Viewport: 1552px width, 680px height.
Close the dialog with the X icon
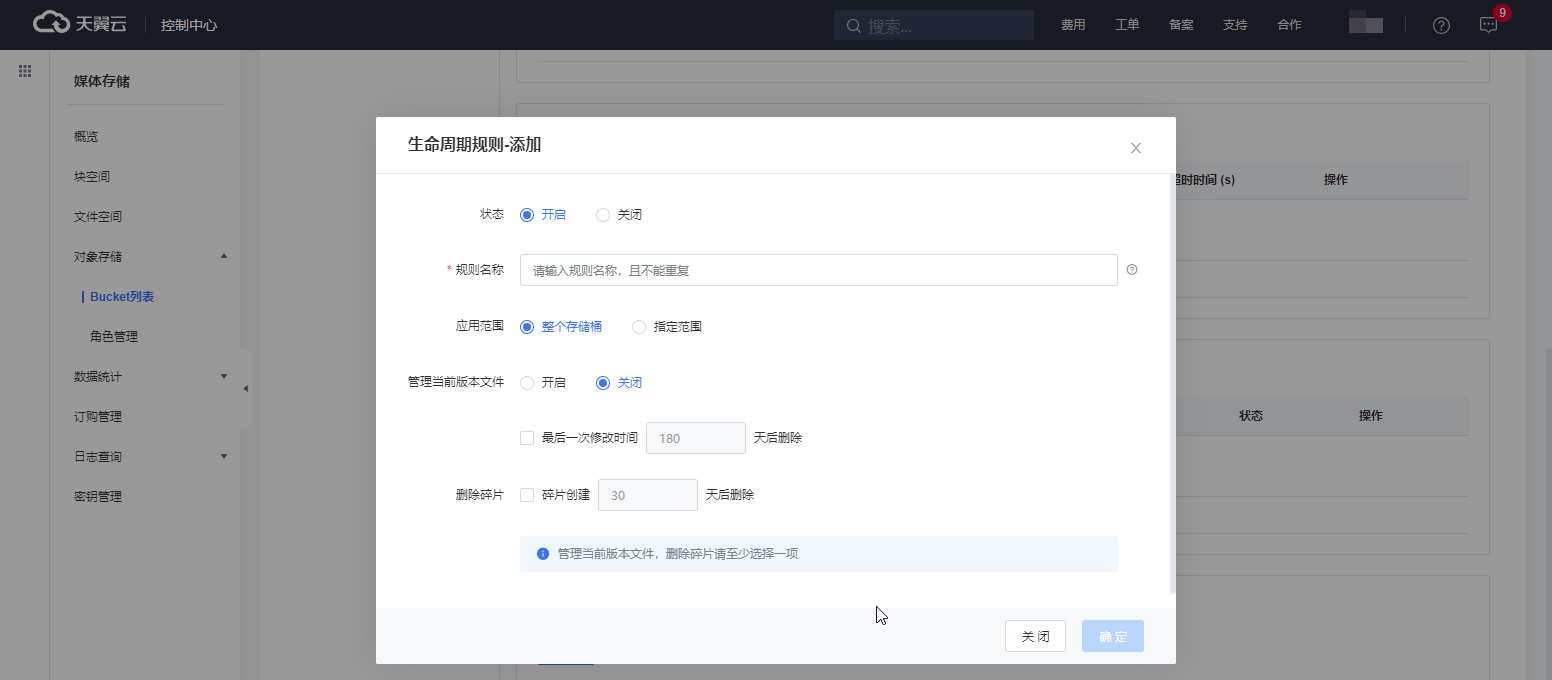click(1135, 148)
